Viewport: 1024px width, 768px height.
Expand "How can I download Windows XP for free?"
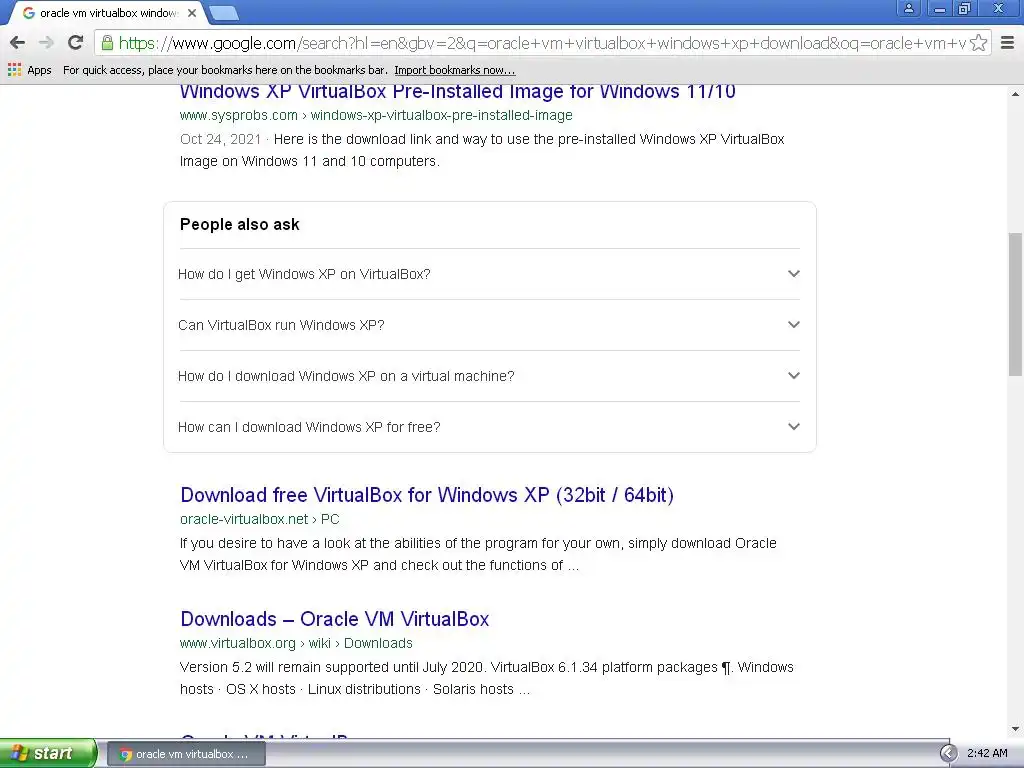[x=489, y=427]
